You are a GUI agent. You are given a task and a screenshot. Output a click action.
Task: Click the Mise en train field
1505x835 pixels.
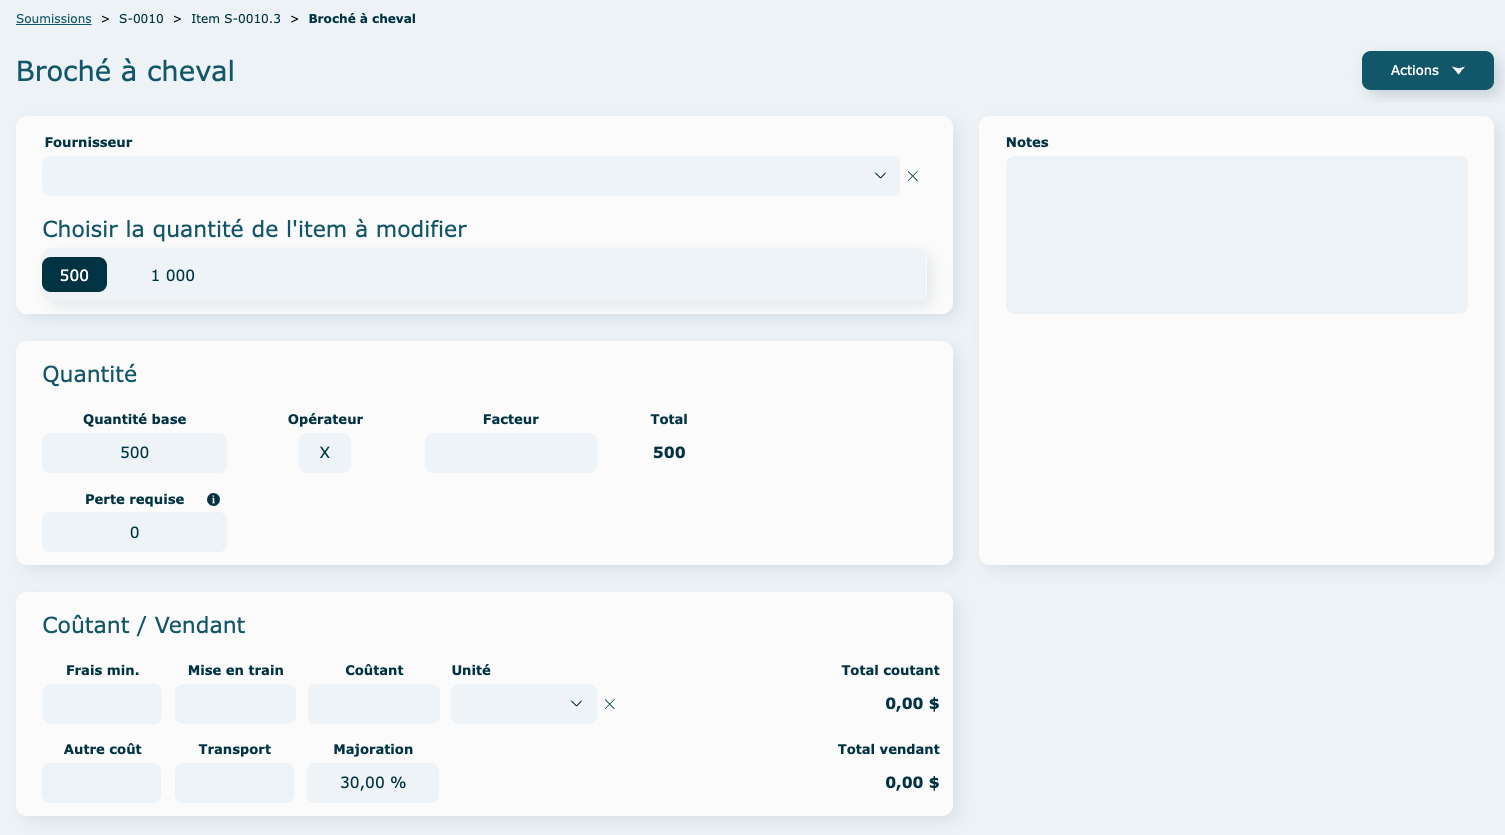coord(235,704)
